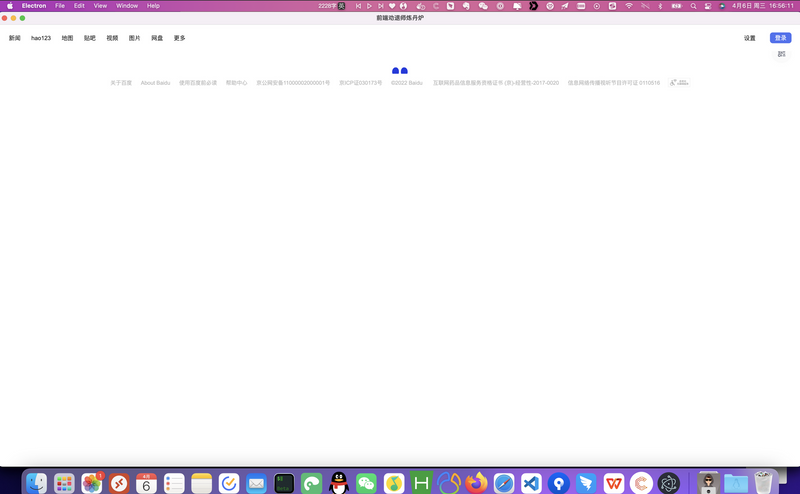Open the View menu
800x494 pixels.
pos(100,6)
